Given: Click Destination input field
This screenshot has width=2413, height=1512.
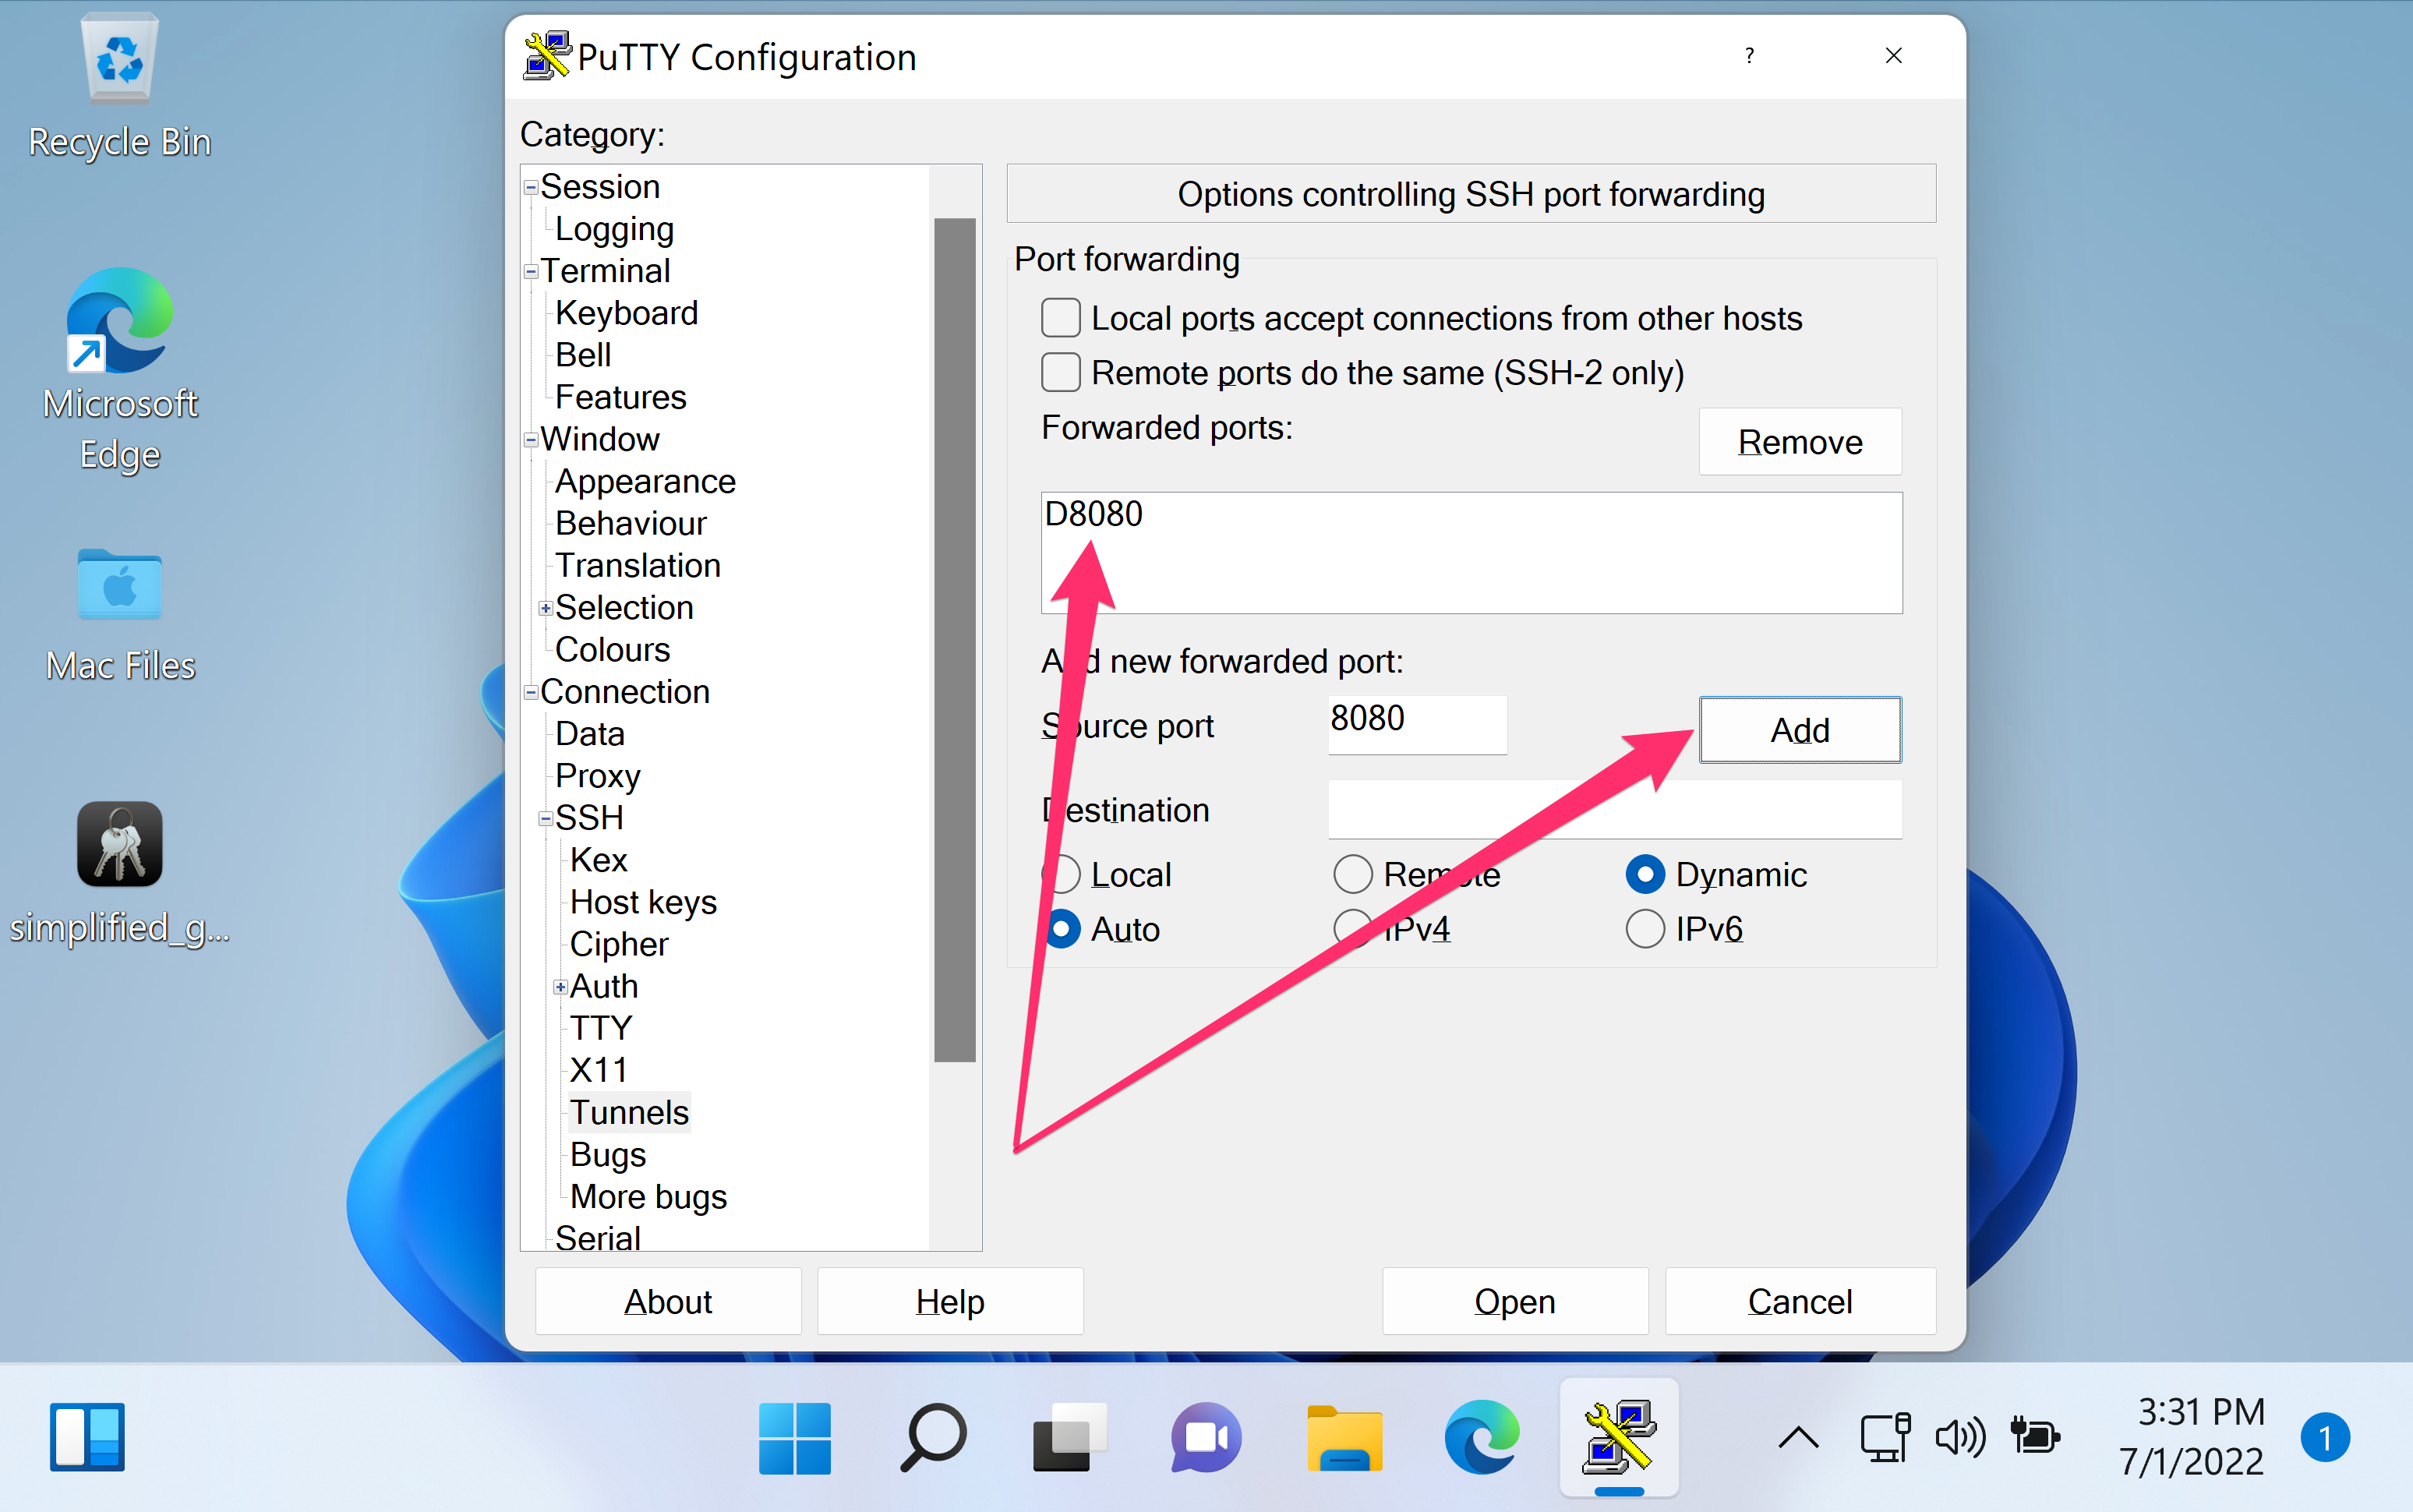Looking at the screenshot, I should [1614, 809].
